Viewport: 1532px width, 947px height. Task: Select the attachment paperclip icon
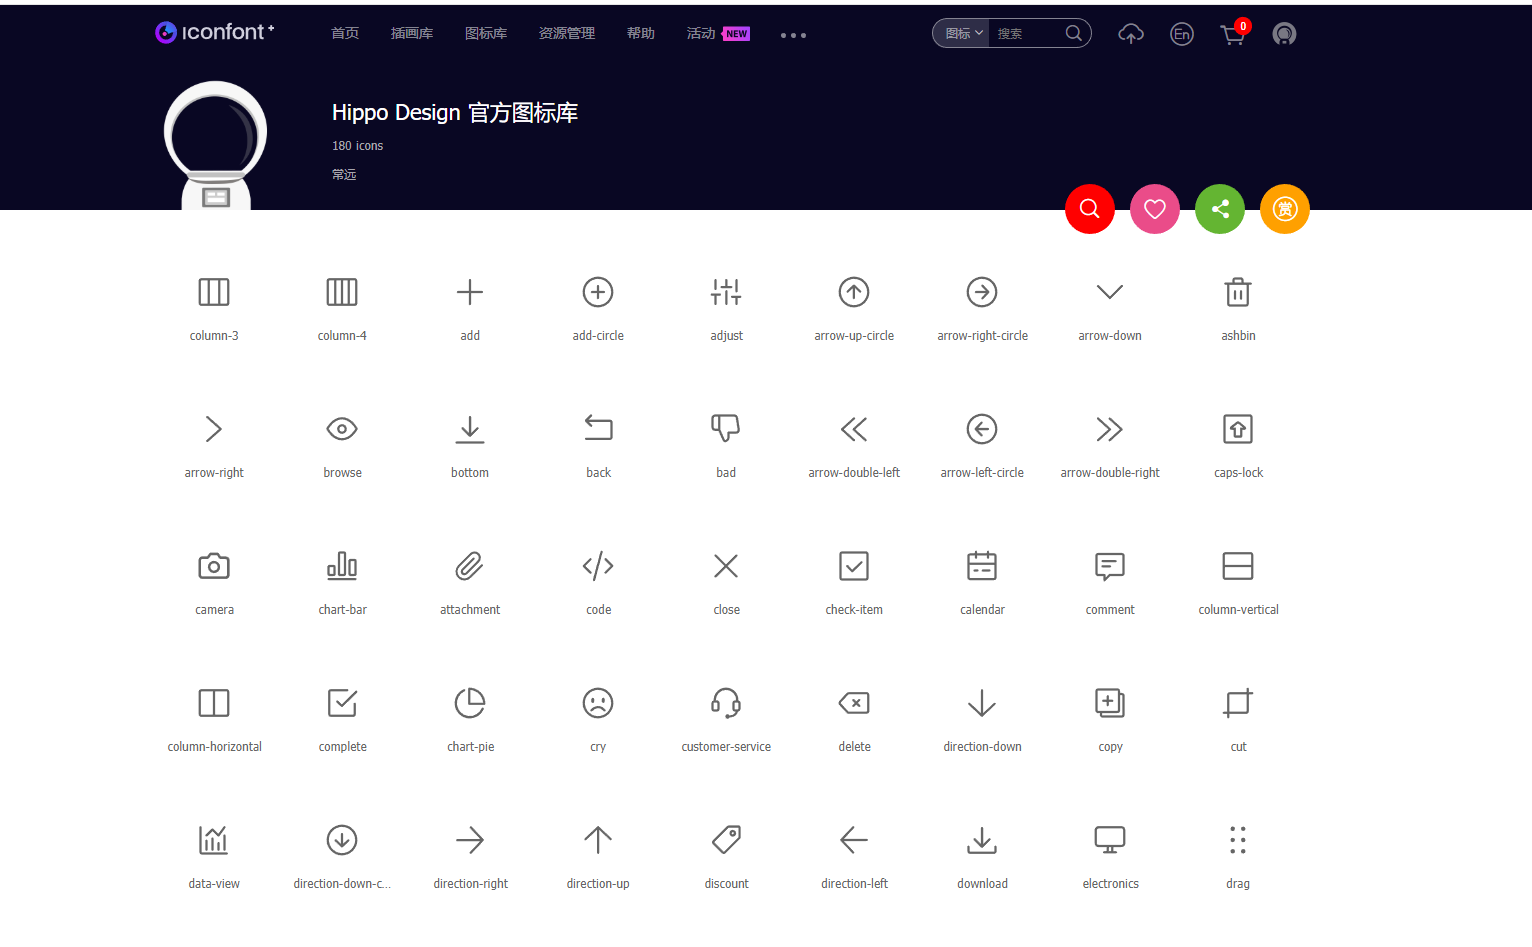470,566
